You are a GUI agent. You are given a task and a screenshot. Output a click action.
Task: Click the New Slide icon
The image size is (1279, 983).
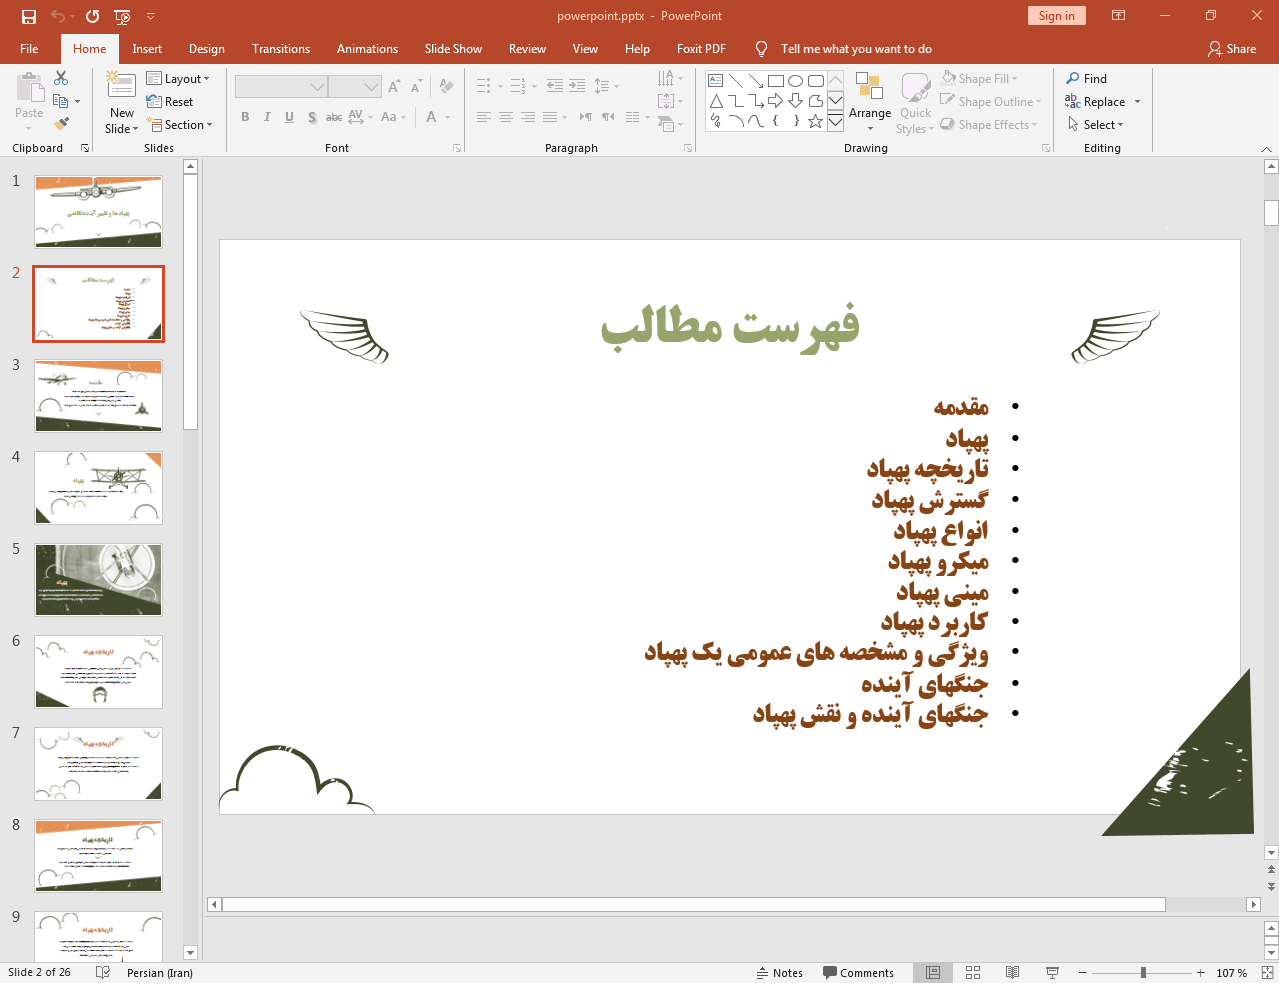(x=121, y=86)
